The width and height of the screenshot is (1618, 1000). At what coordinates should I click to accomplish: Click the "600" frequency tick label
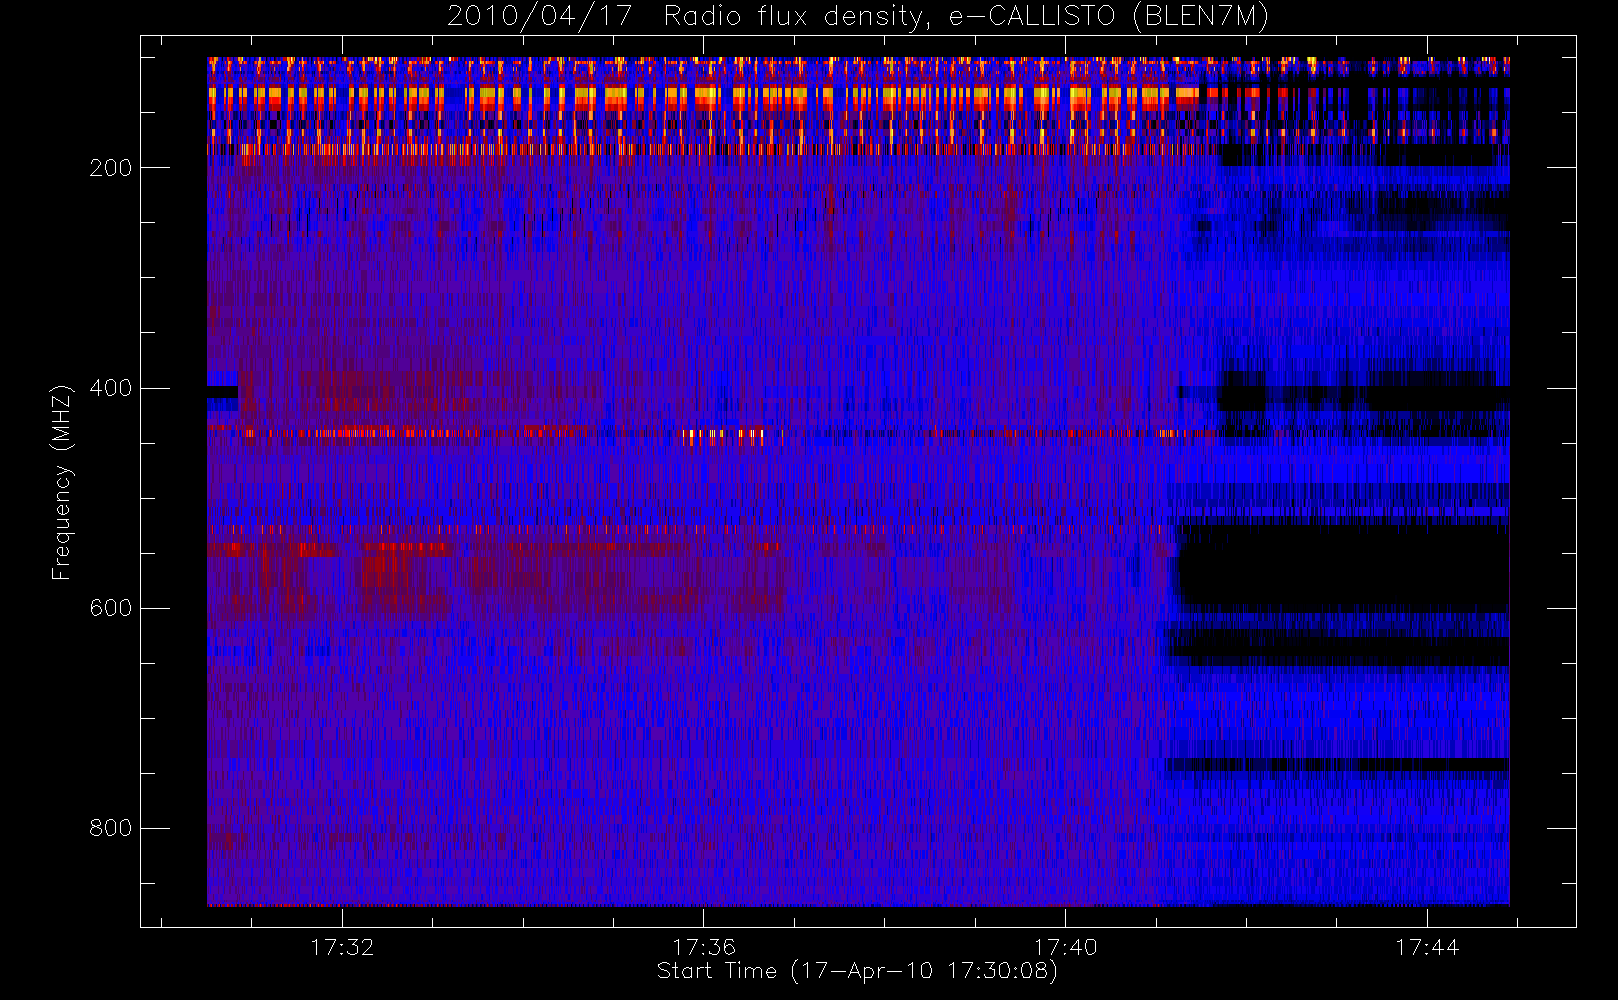pyautogui.click(x=110, y=608)
